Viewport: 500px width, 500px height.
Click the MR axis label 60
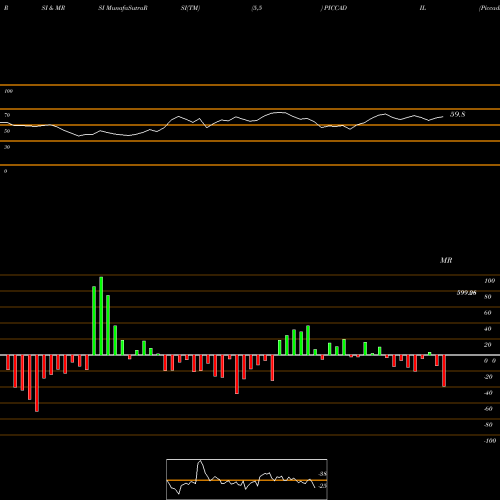point(488,313)
